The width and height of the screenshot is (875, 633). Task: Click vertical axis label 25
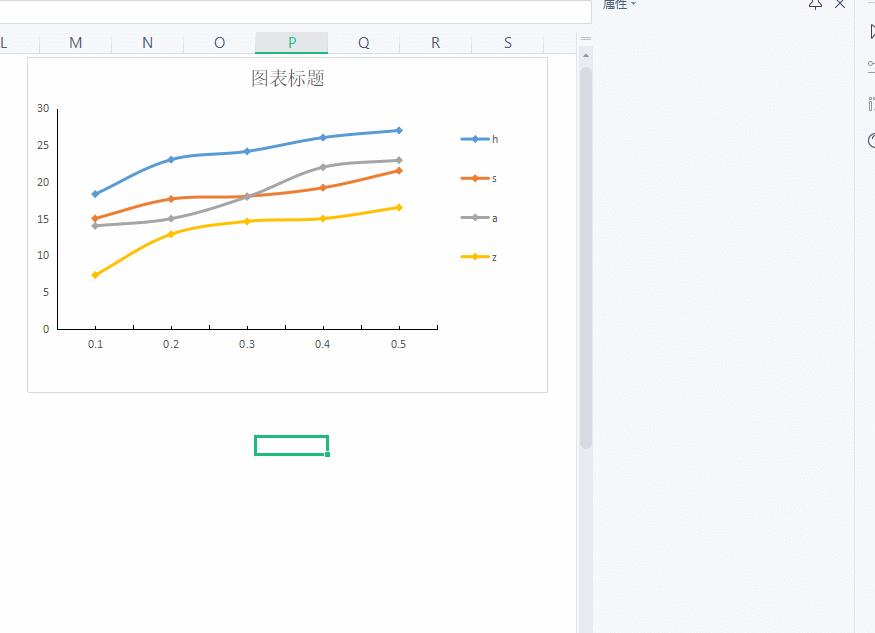pyautogui.click(x=43, y=145)
